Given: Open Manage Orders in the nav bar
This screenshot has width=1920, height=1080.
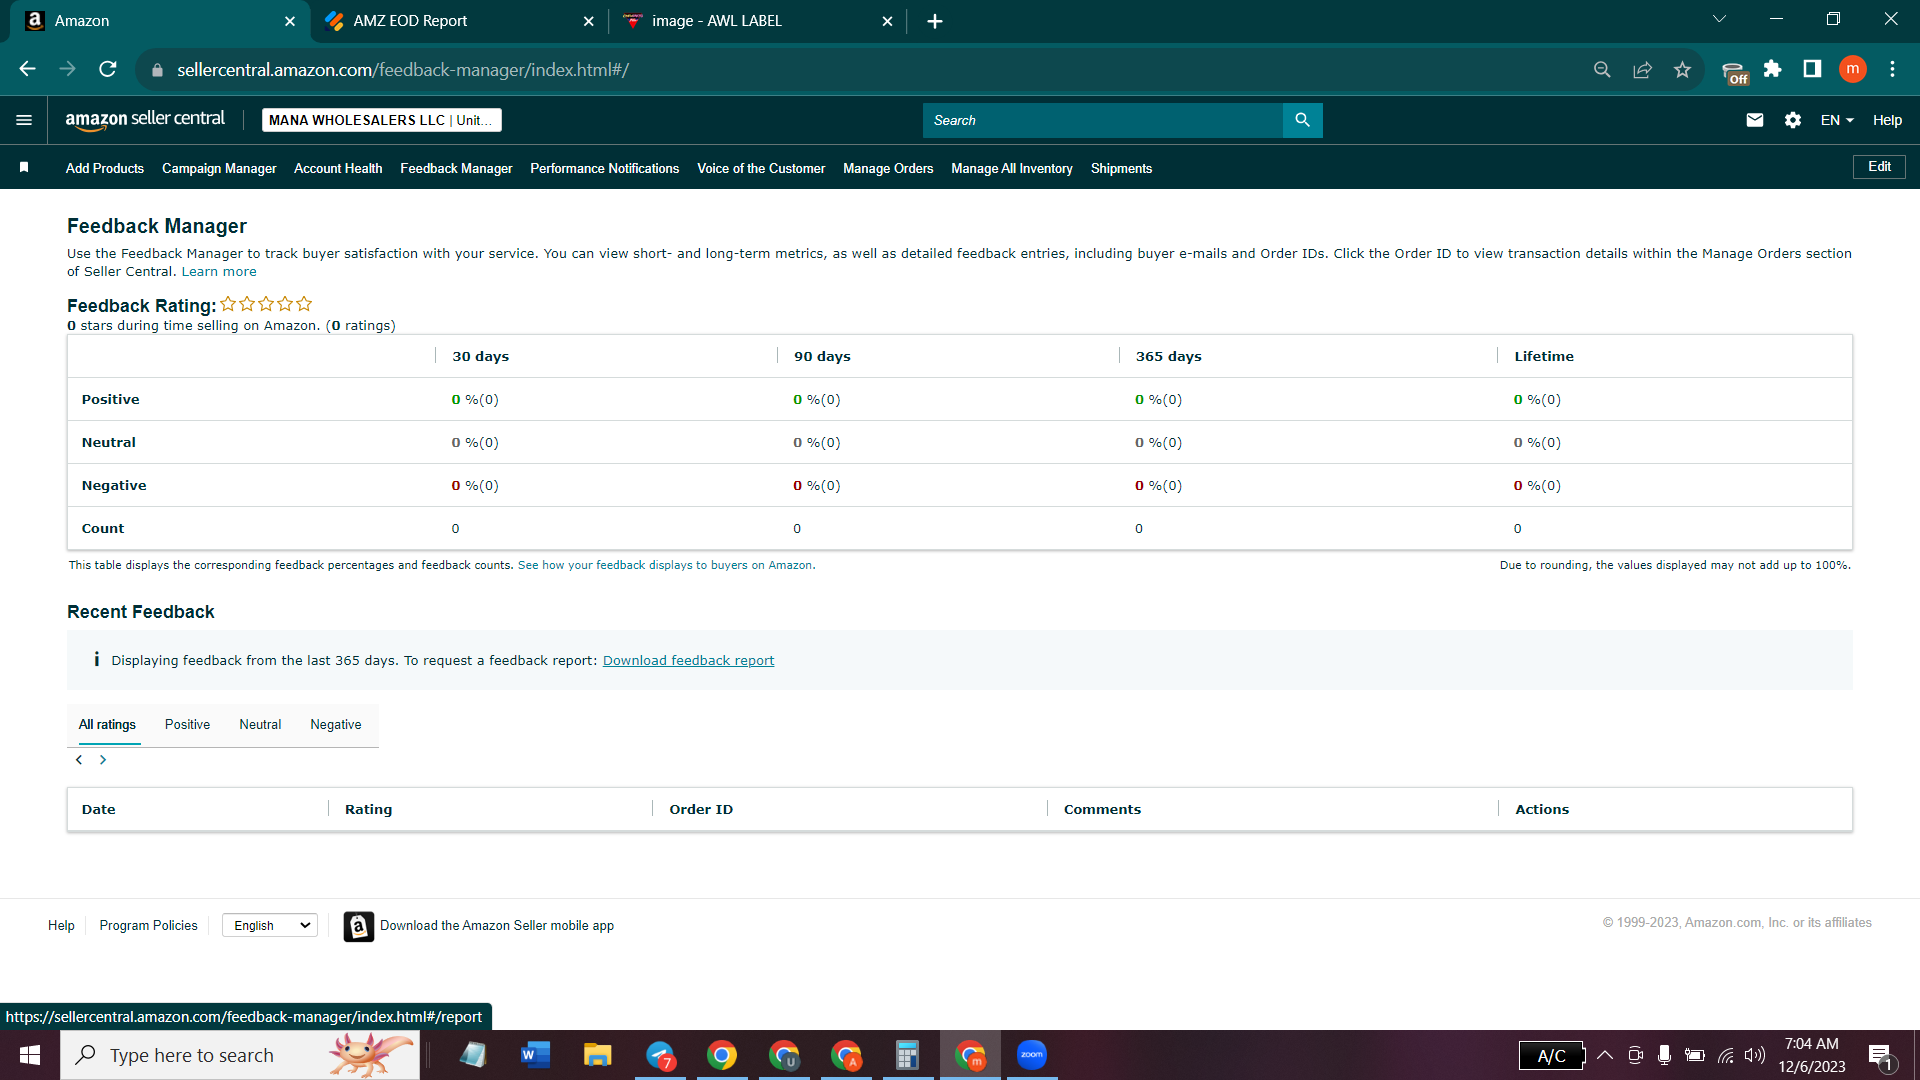Looking at the screenshot, I should pos(888,168).
